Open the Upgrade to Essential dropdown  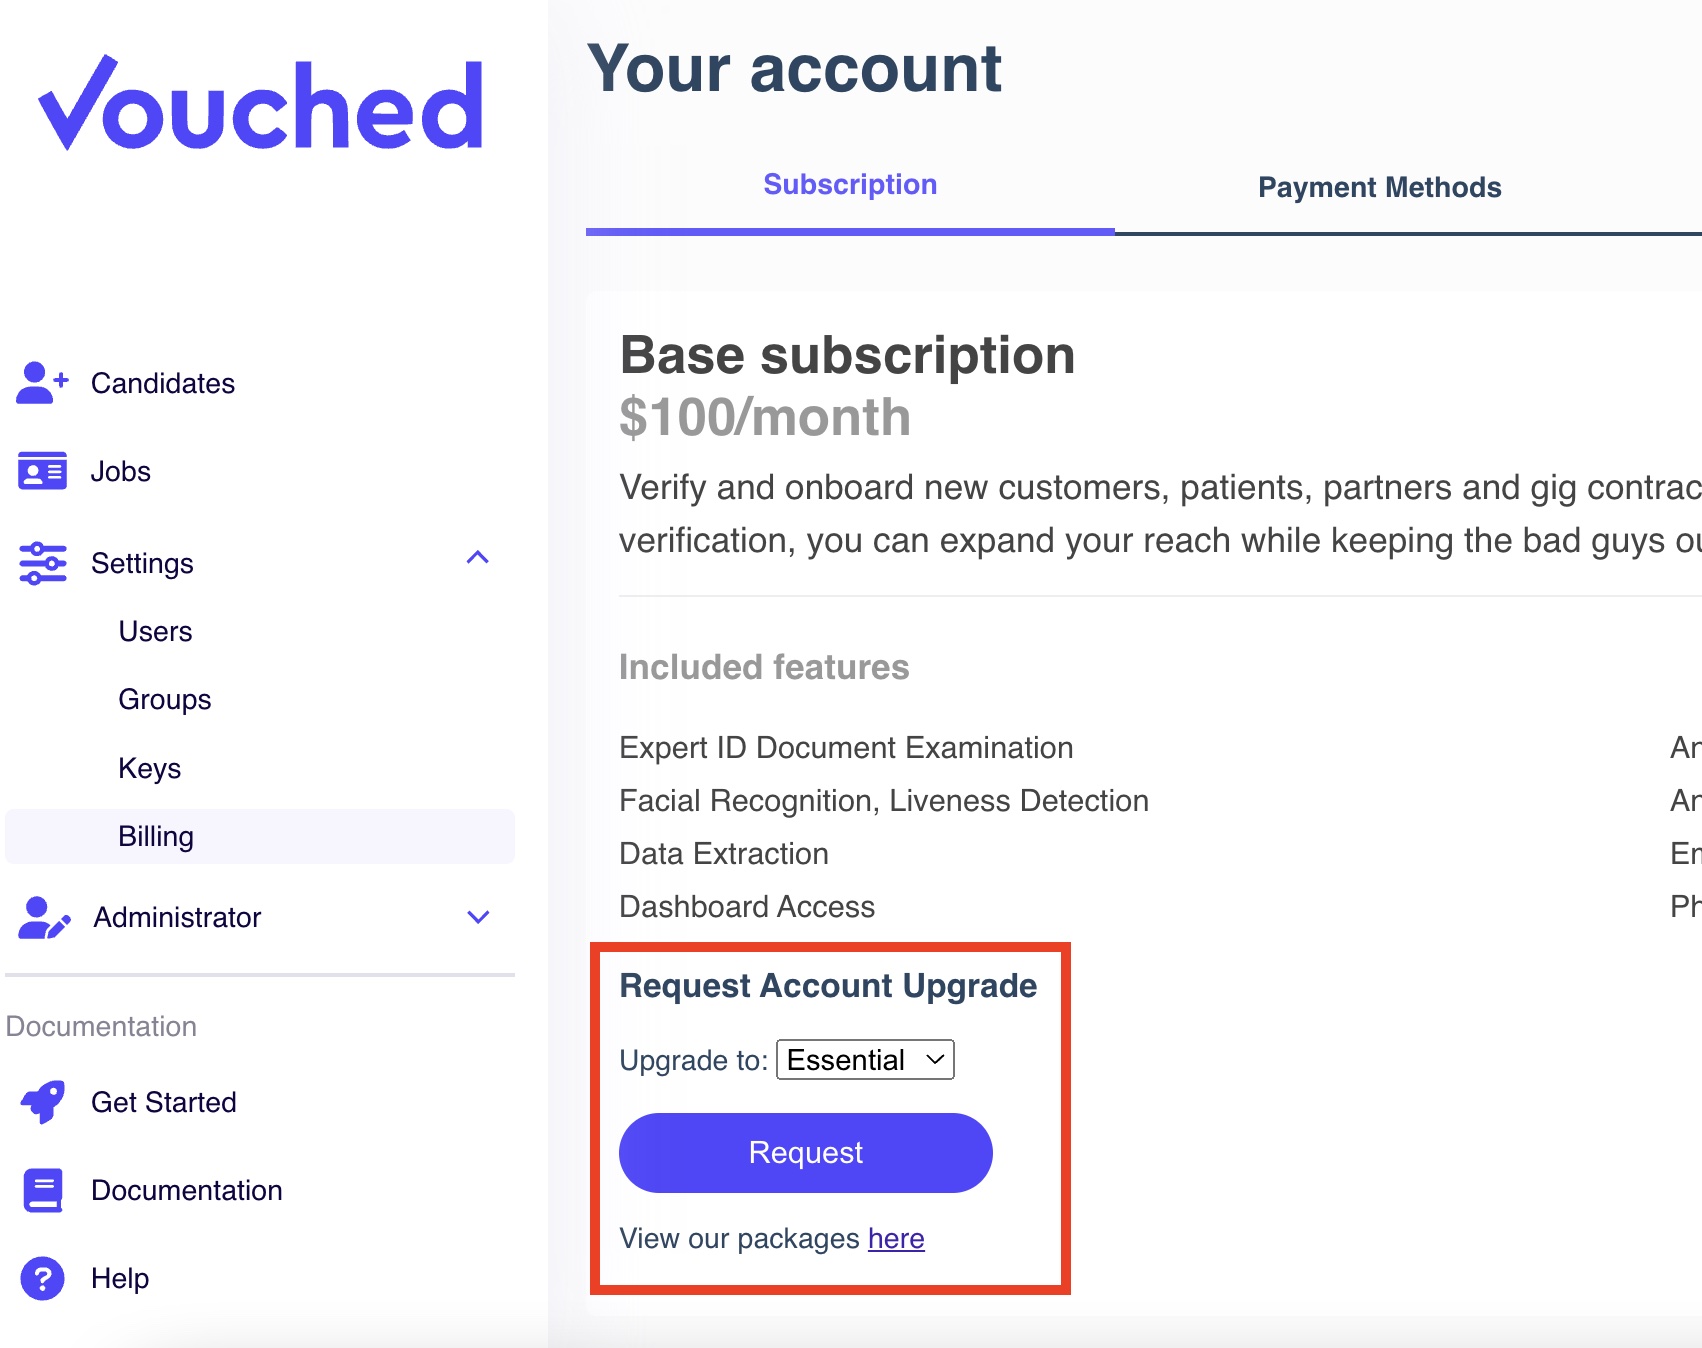[x=865, y=1060]
